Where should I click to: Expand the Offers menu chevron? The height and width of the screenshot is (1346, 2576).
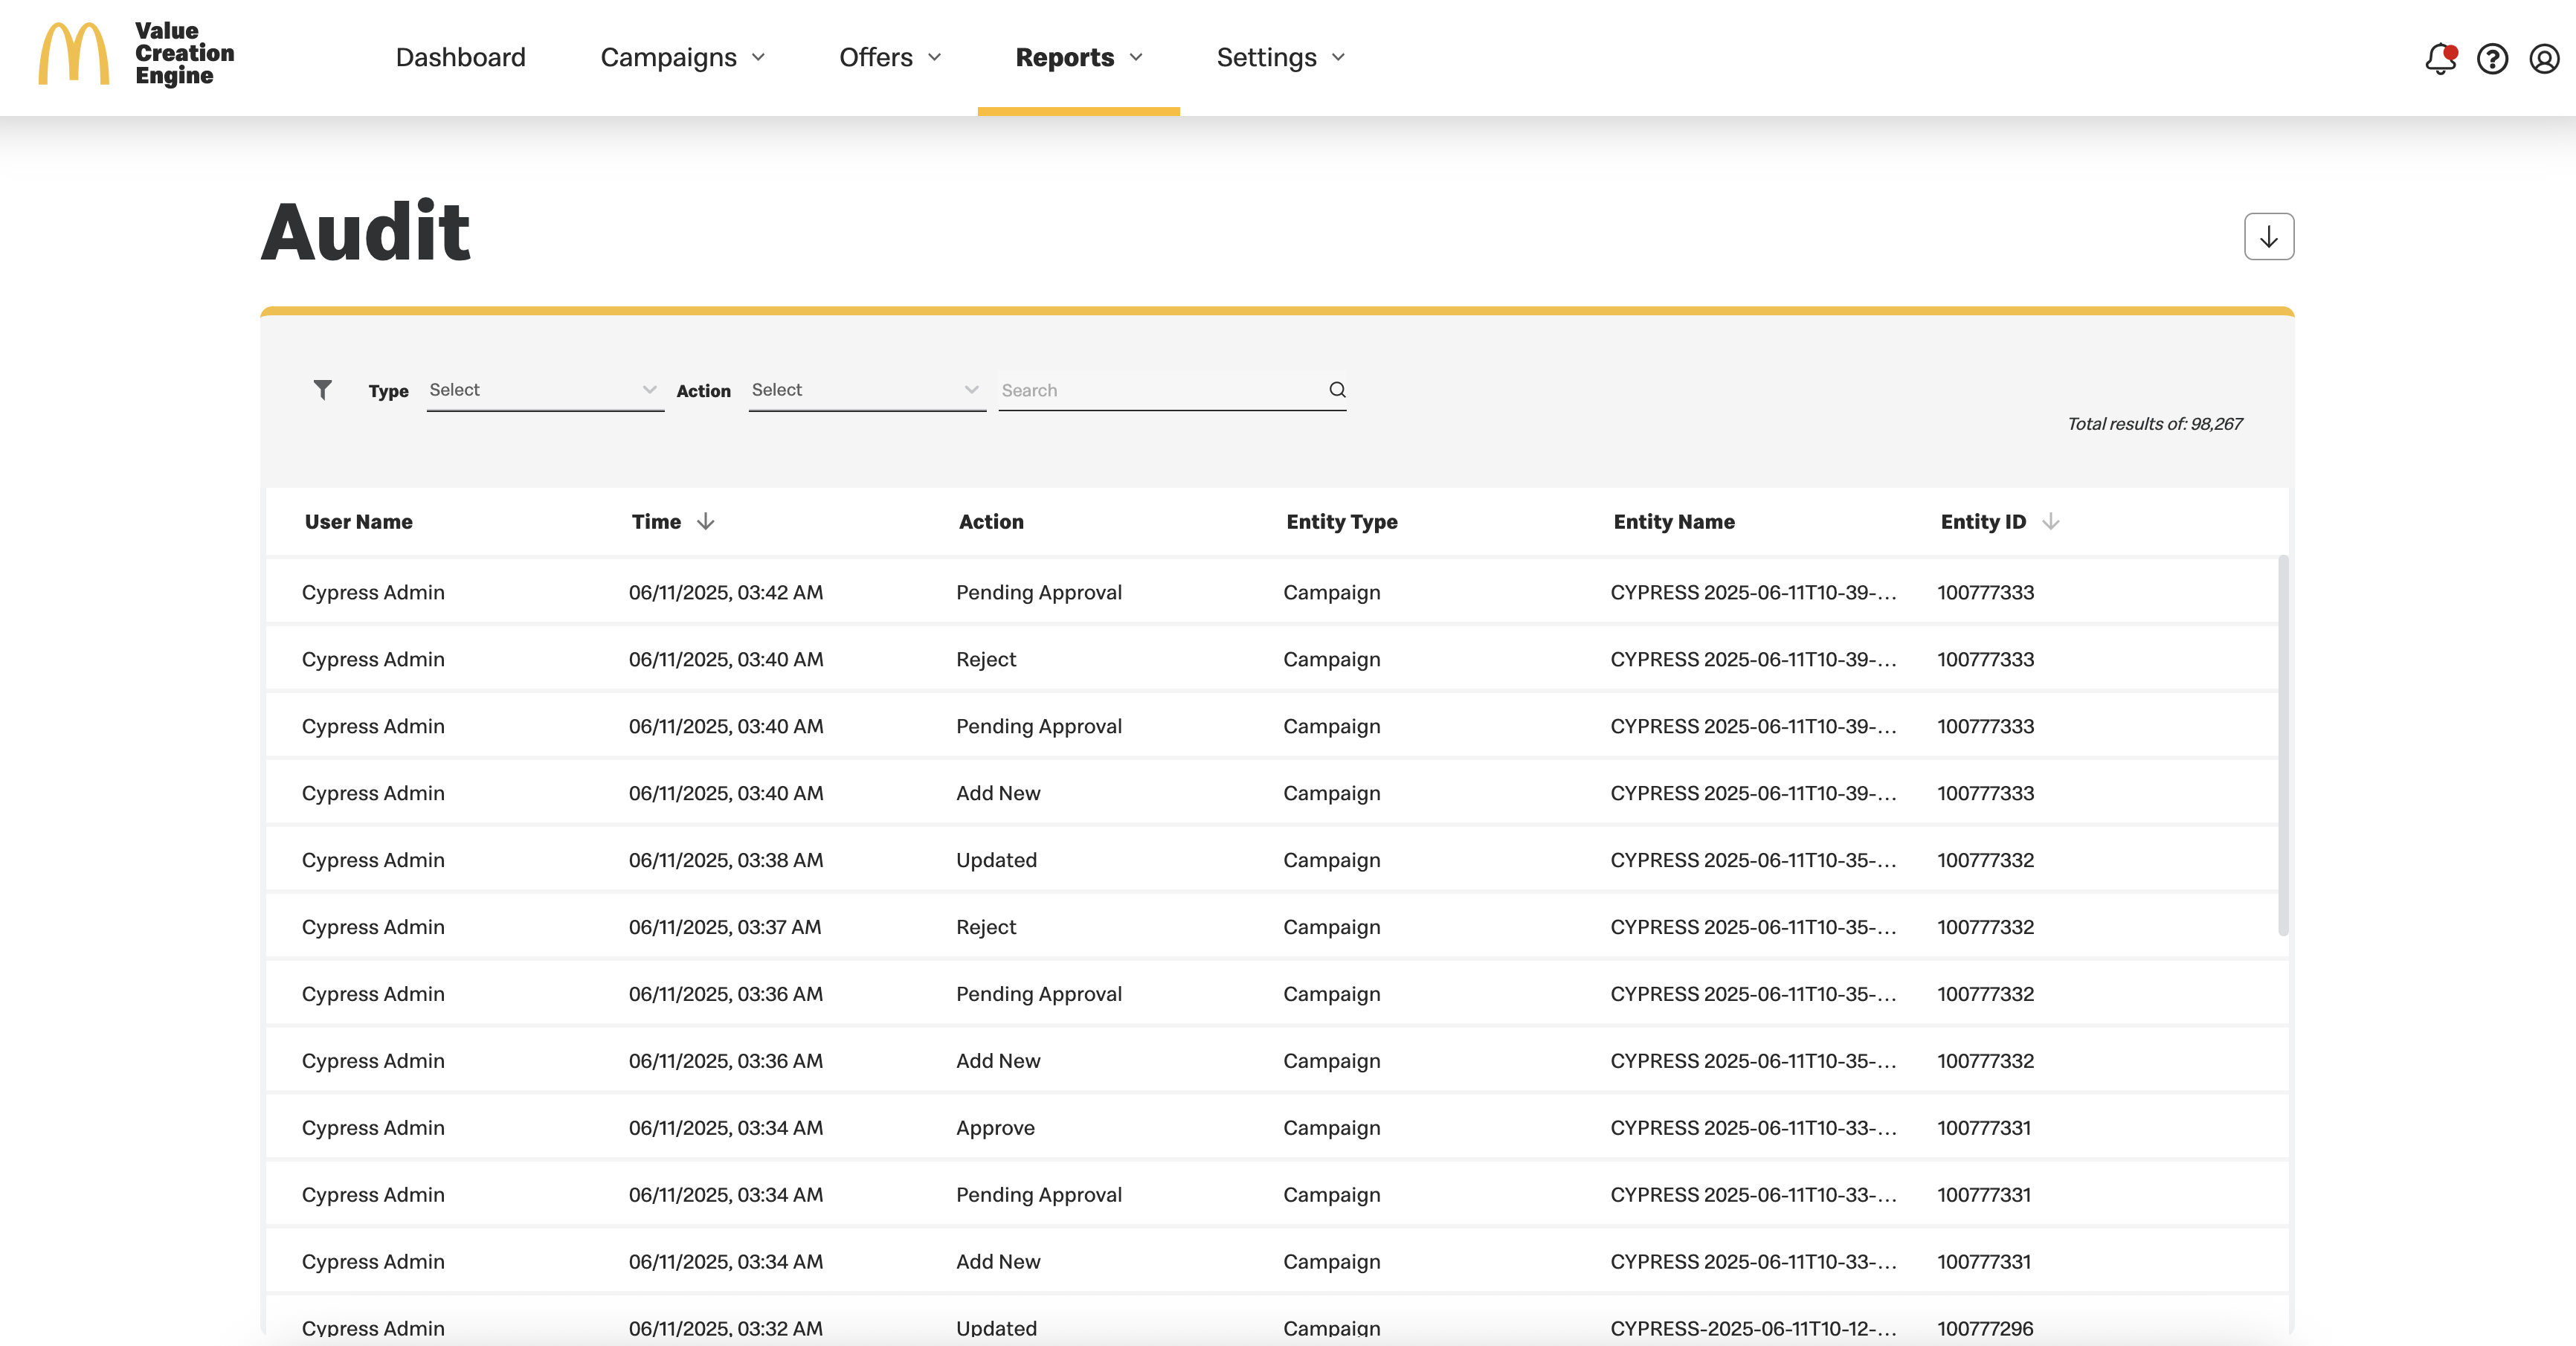tap(935, 57)
